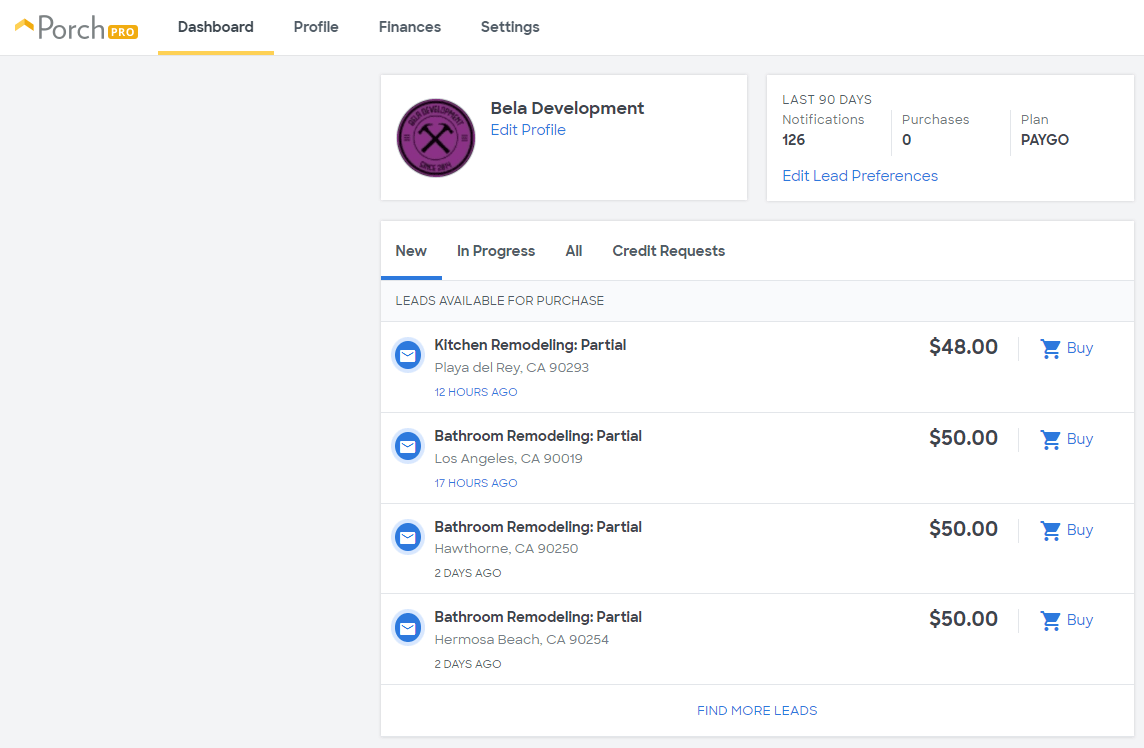Buy the Hermosa Beach bathroom lead
Viewport: 1144px width, 748px height.
pyautogui.click(x=1067, y=620)
